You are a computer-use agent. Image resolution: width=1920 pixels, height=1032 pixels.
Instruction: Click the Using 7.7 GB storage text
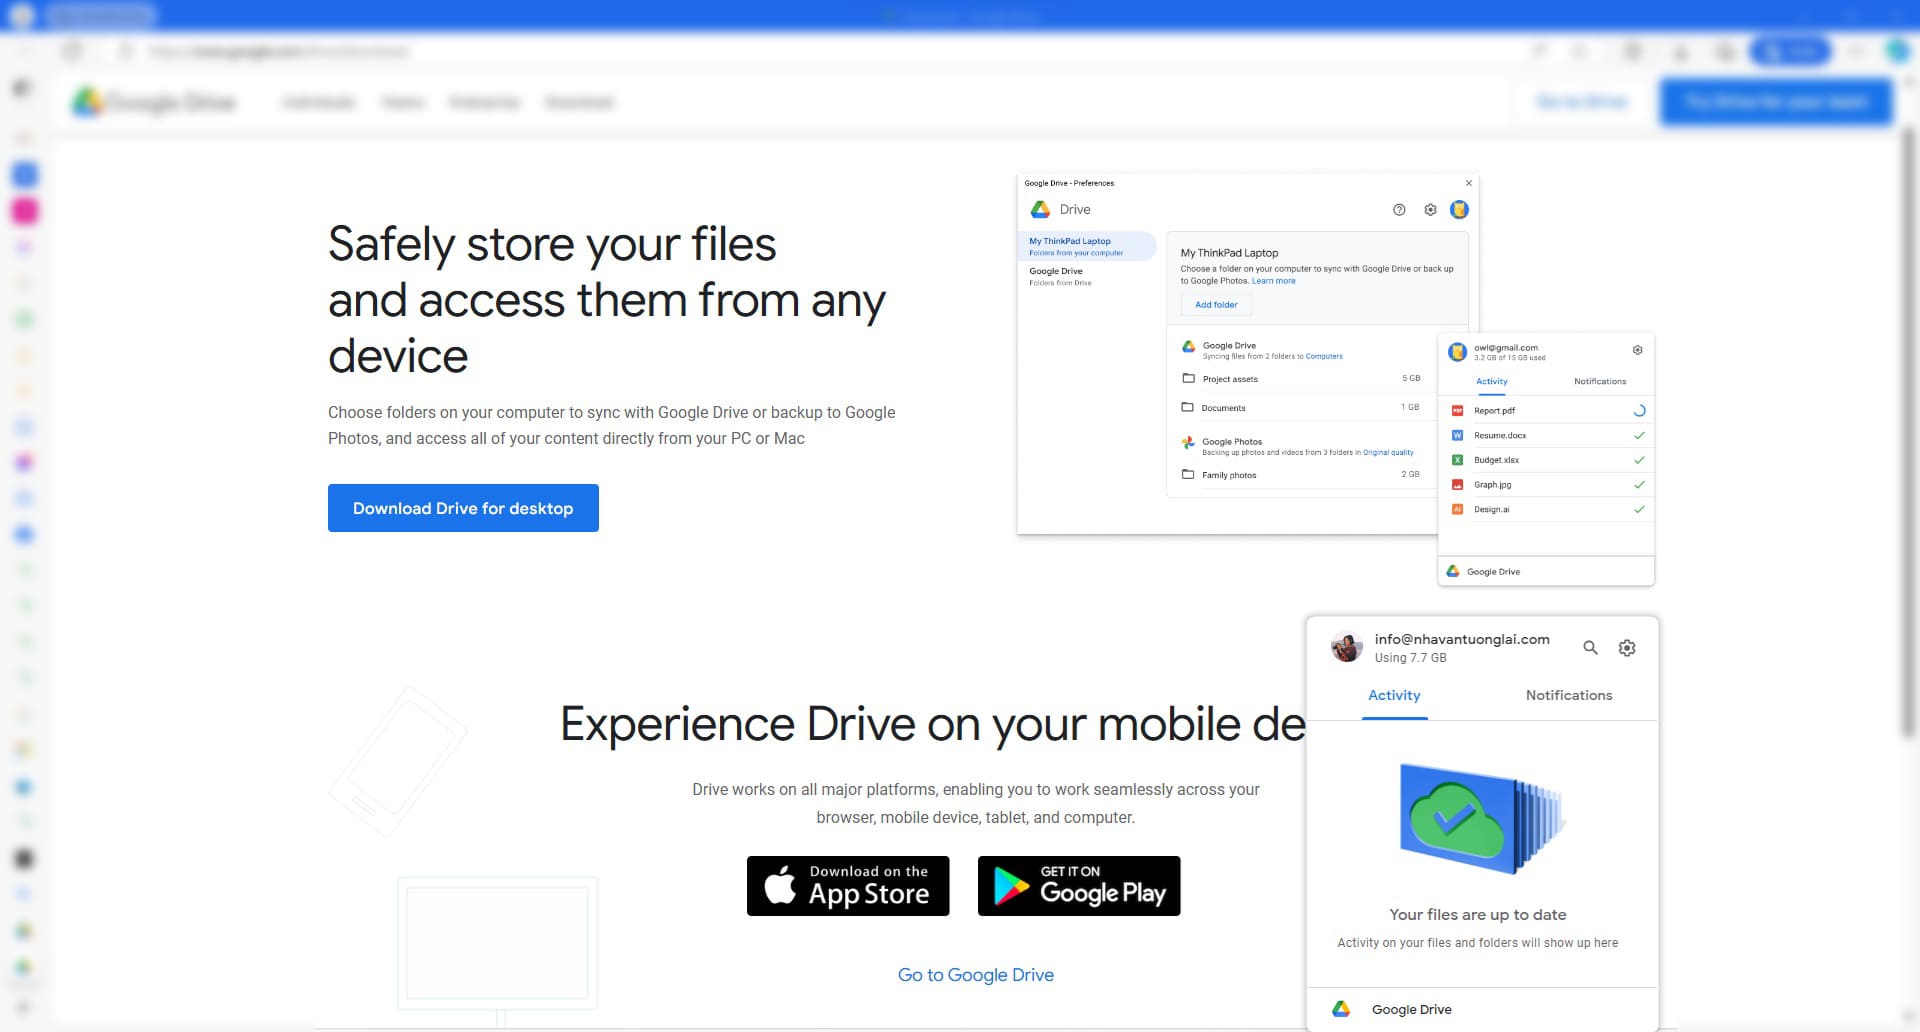(1410, 658)
